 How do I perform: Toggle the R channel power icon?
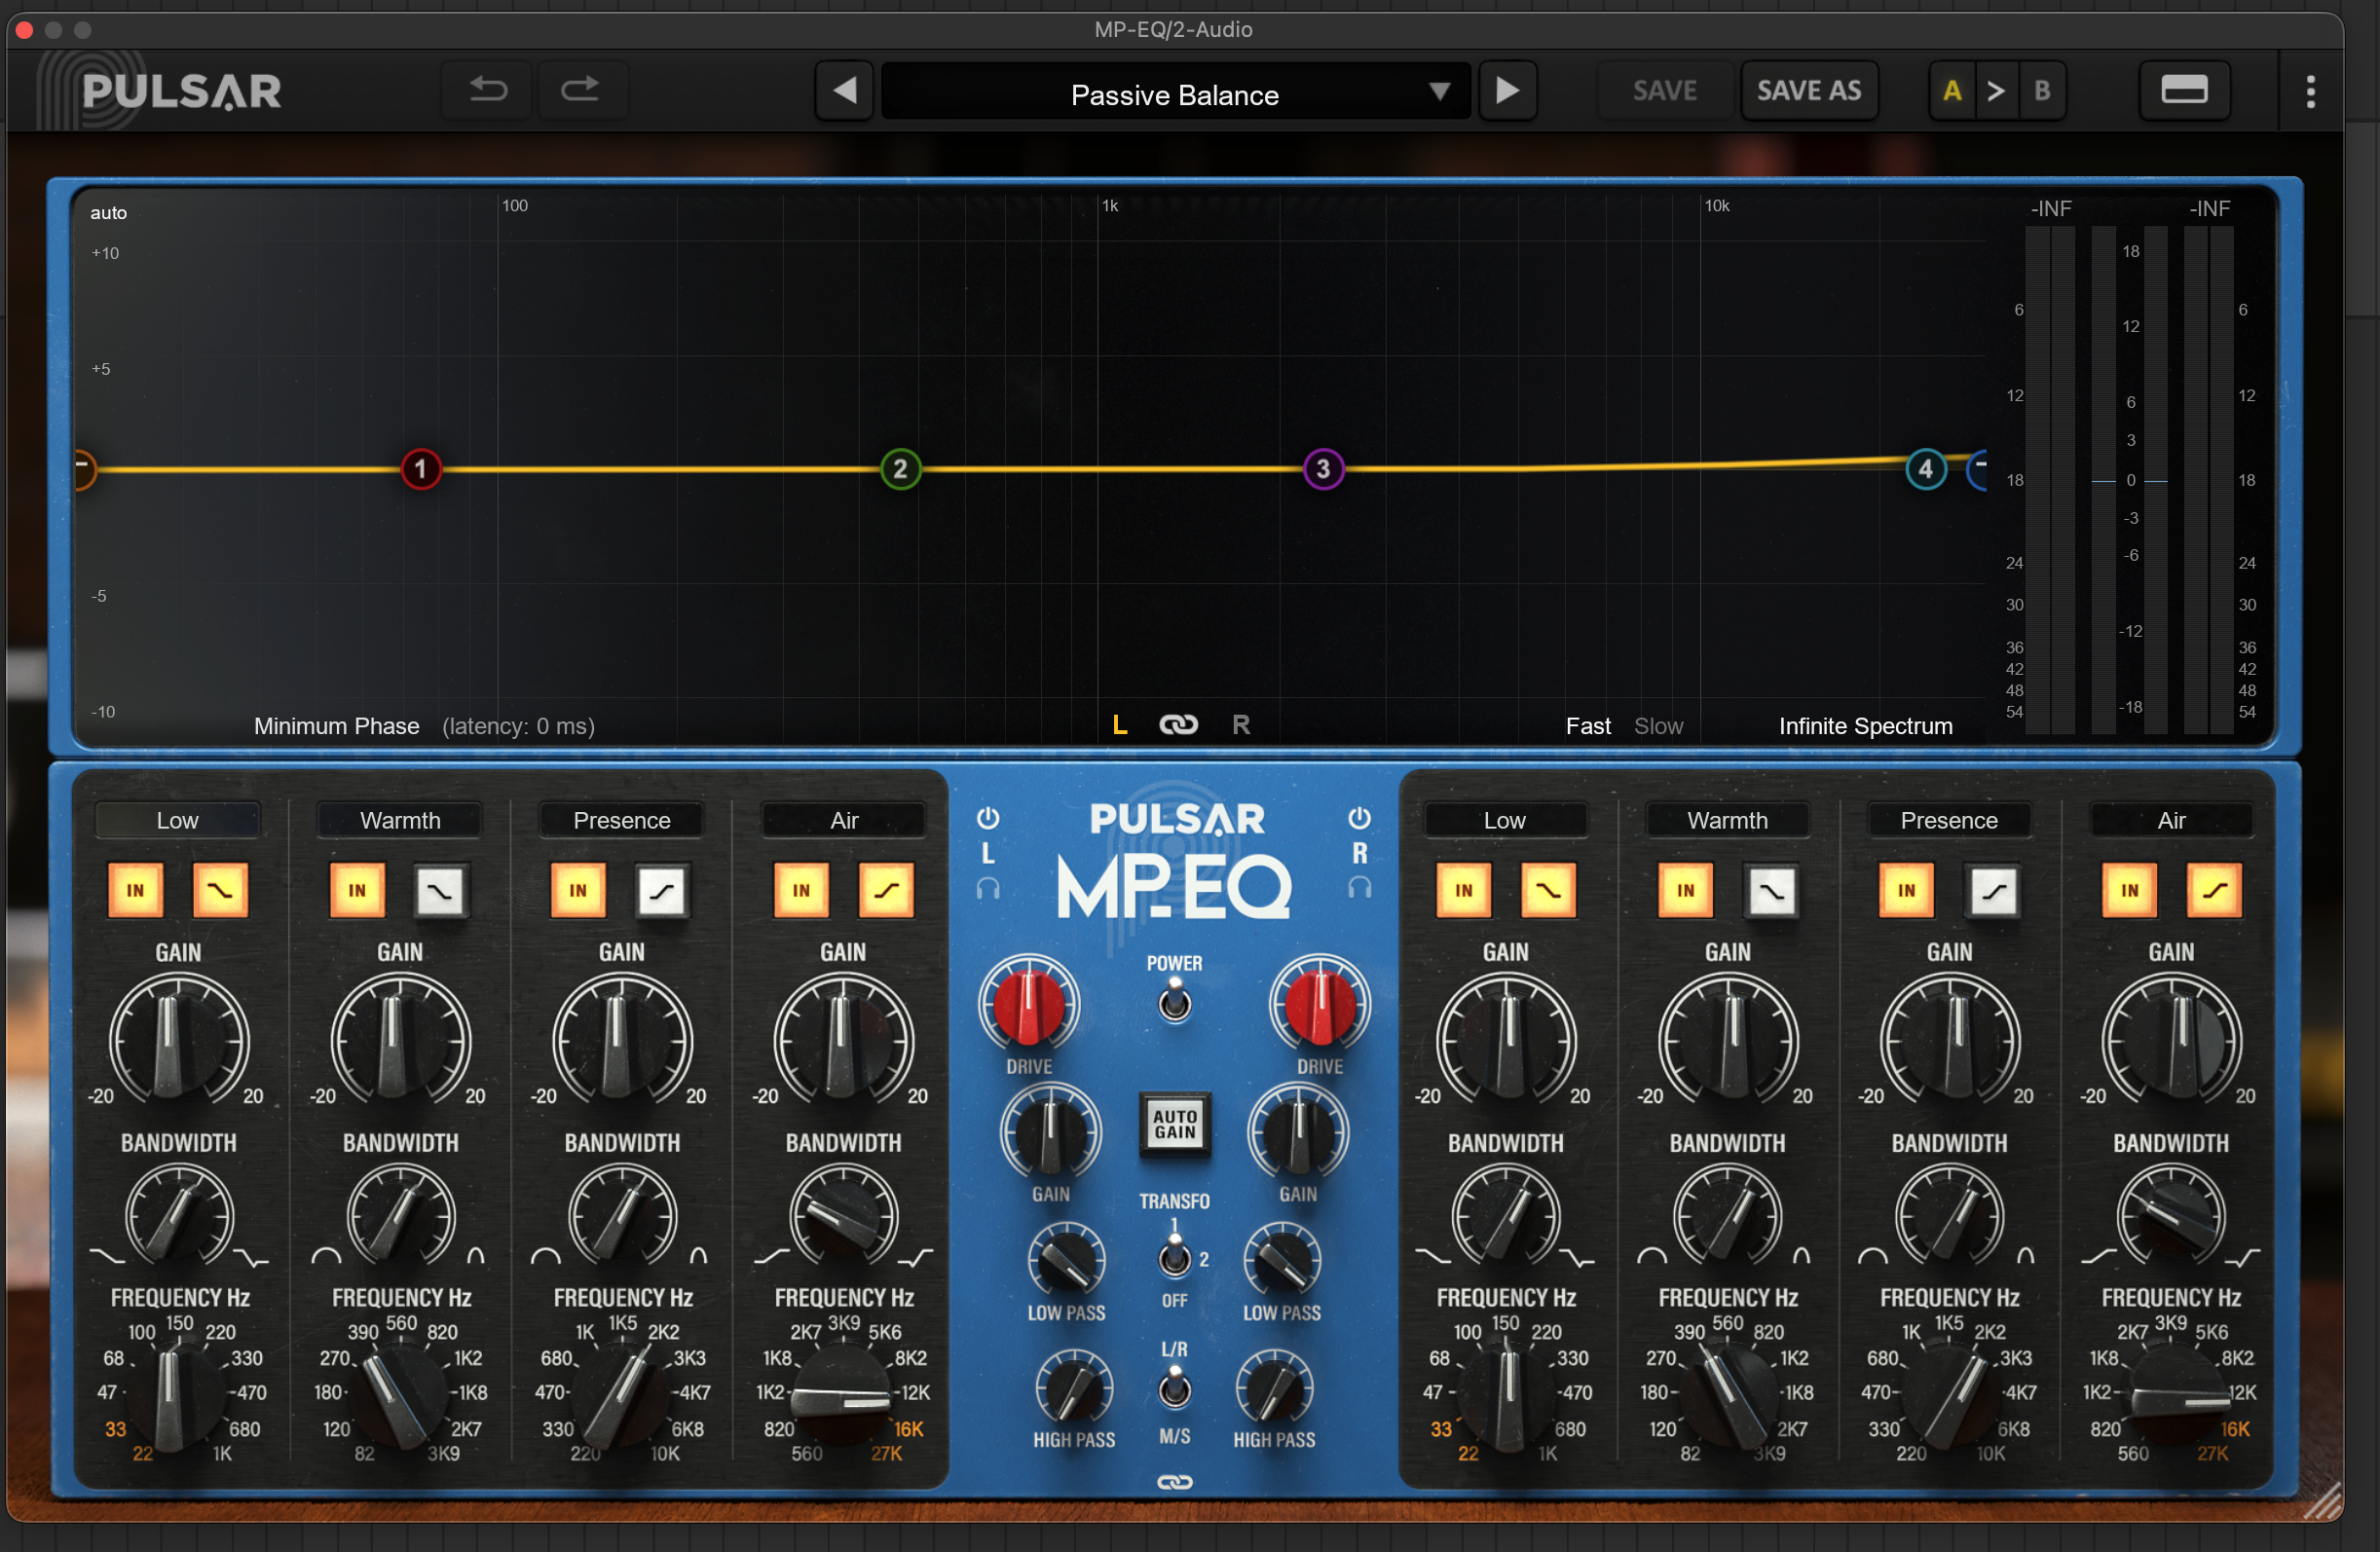pos(1359,818)
